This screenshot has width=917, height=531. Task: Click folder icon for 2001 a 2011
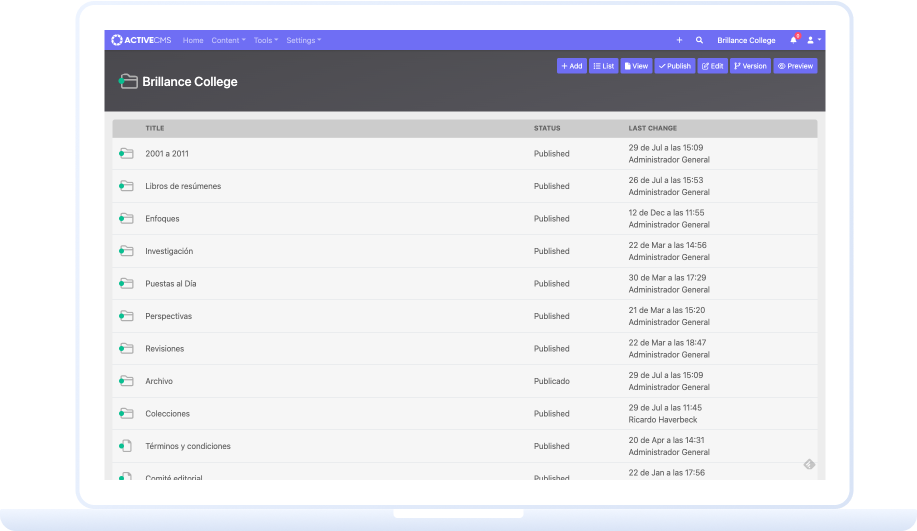click(126, 154)
